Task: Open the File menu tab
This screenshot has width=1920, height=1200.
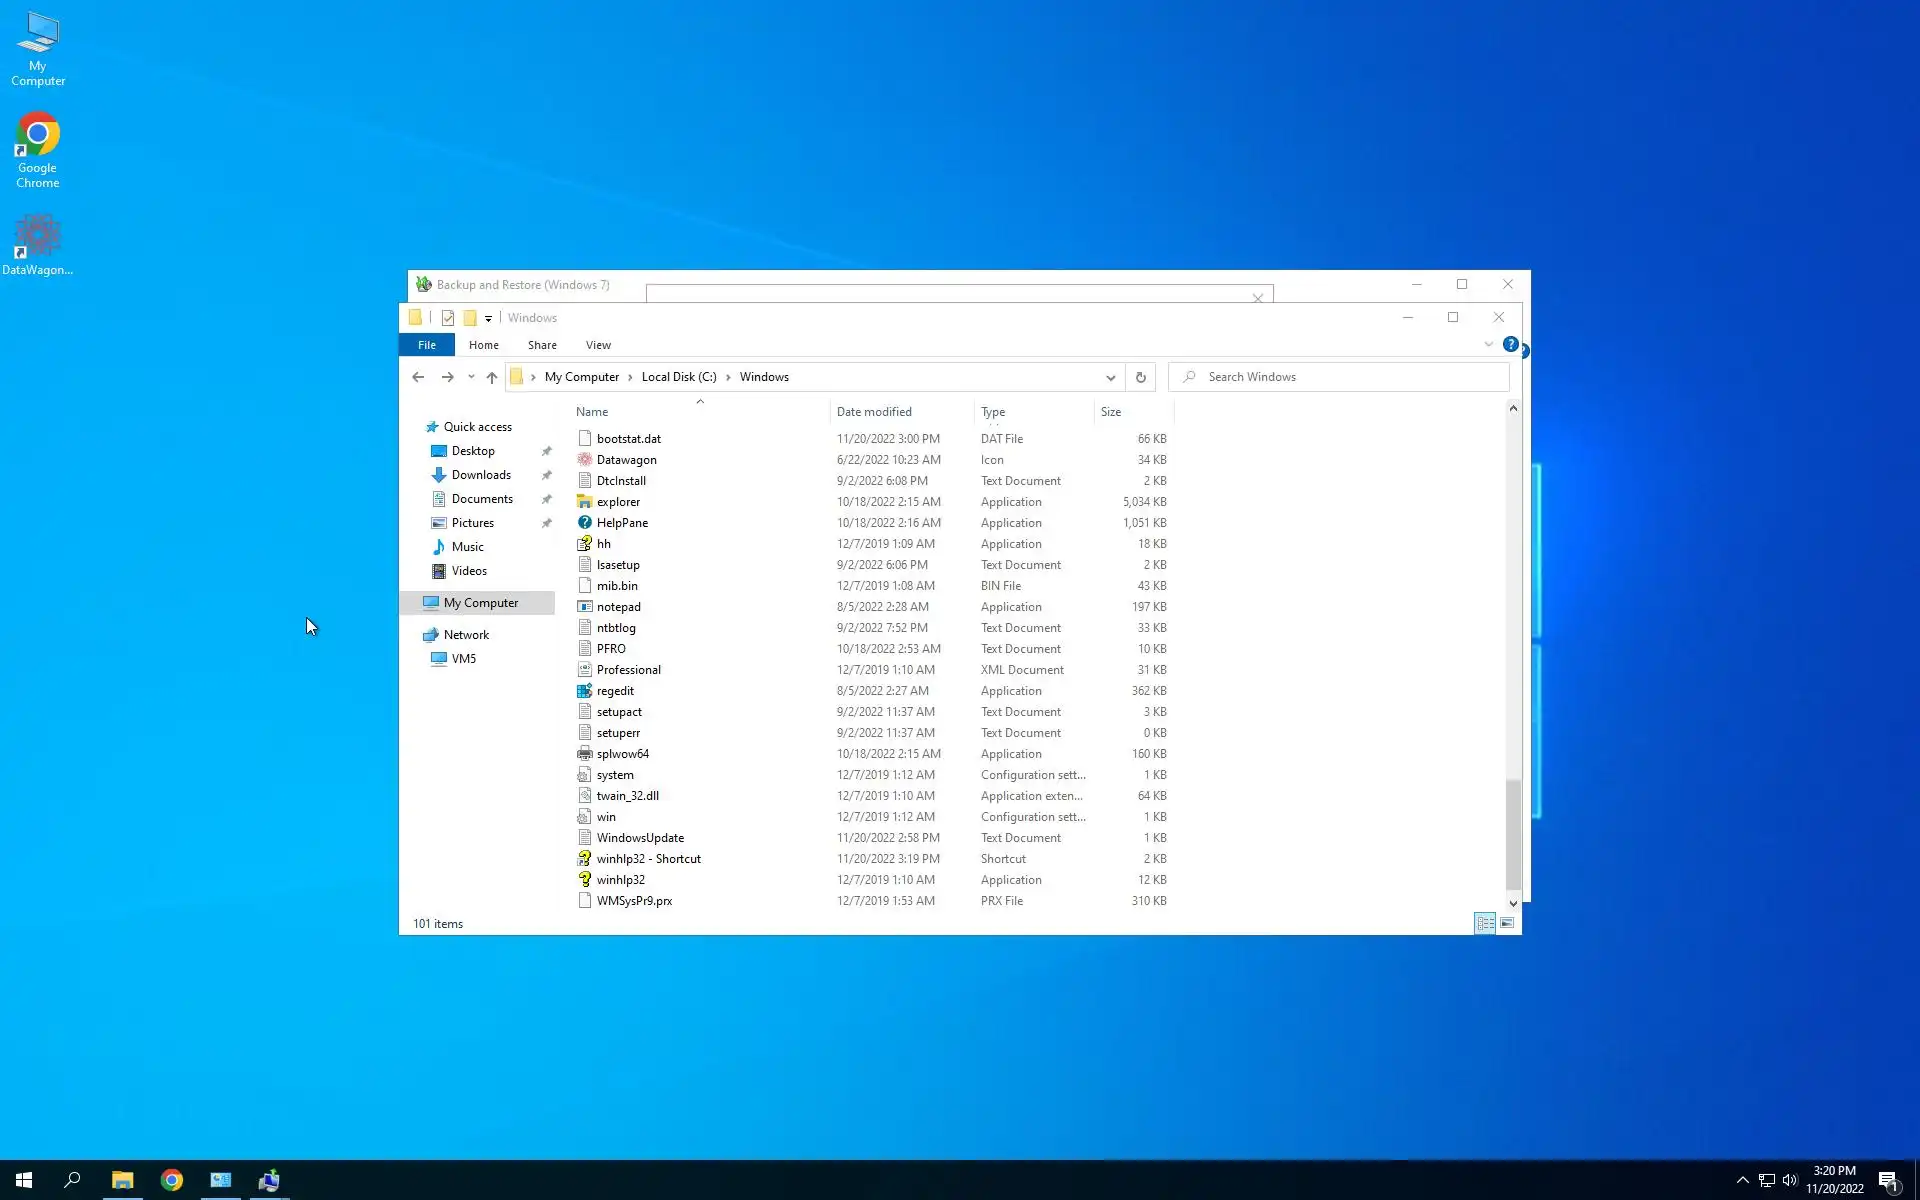Action: 427,345
